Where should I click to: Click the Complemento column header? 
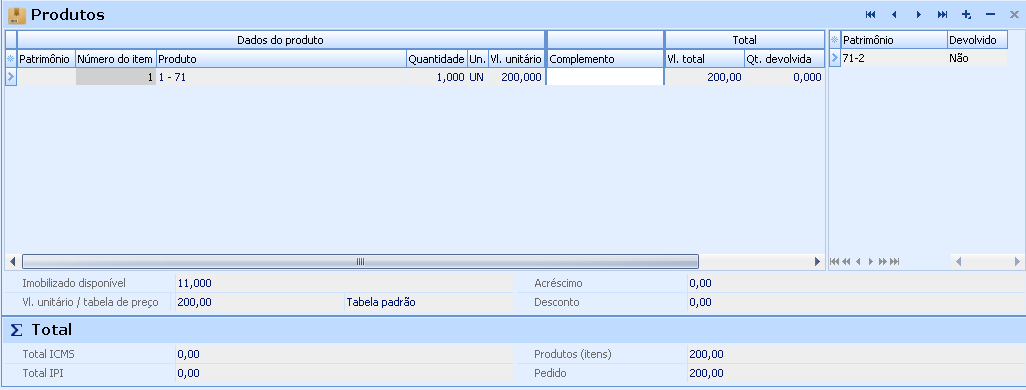(605, 59)
